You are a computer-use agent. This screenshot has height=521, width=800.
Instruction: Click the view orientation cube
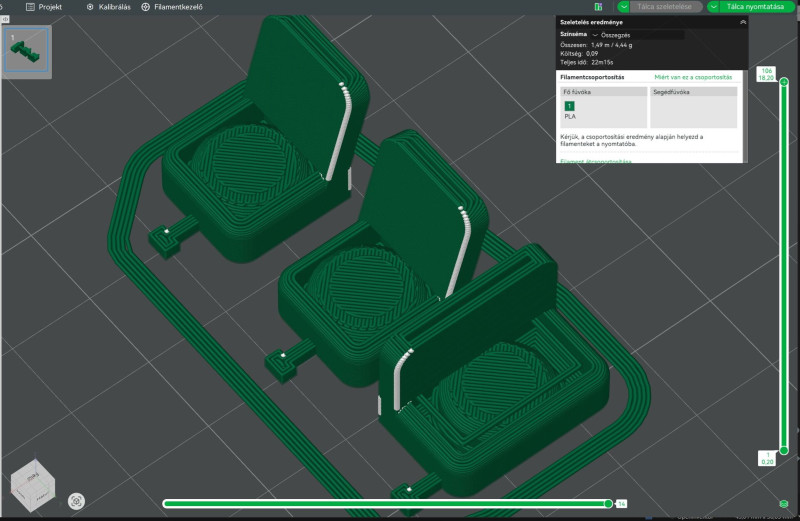(33, 484)
